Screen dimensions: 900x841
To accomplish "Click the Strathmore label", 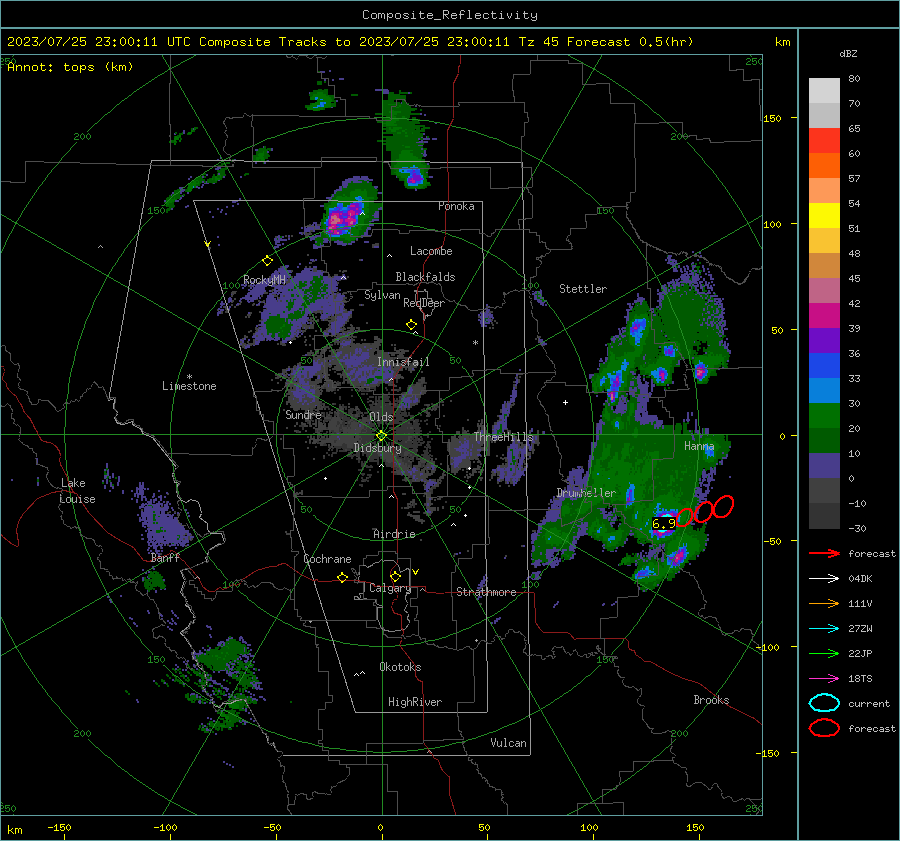I will 486,592.
